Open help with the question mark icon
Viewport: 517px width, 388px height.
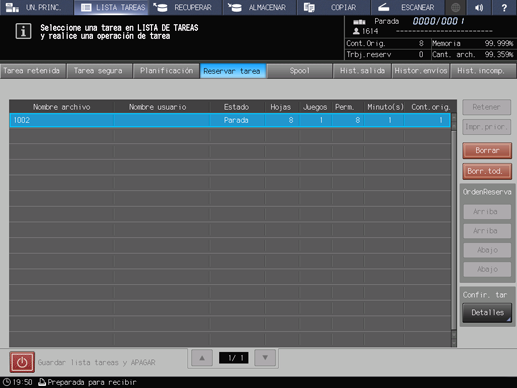(x=504, y=7)
